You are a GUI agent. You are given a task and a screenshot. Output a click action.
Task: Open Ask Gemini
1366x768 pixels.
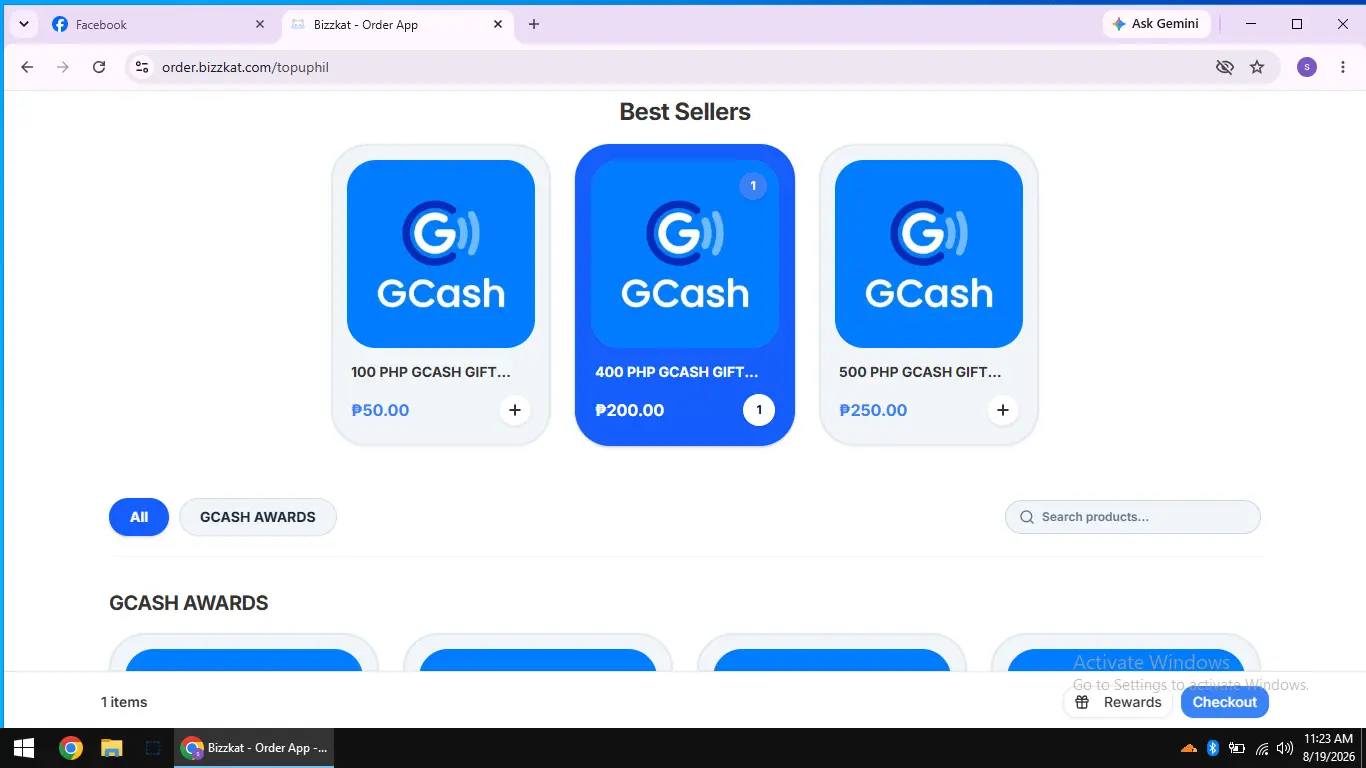(1156, 24)
